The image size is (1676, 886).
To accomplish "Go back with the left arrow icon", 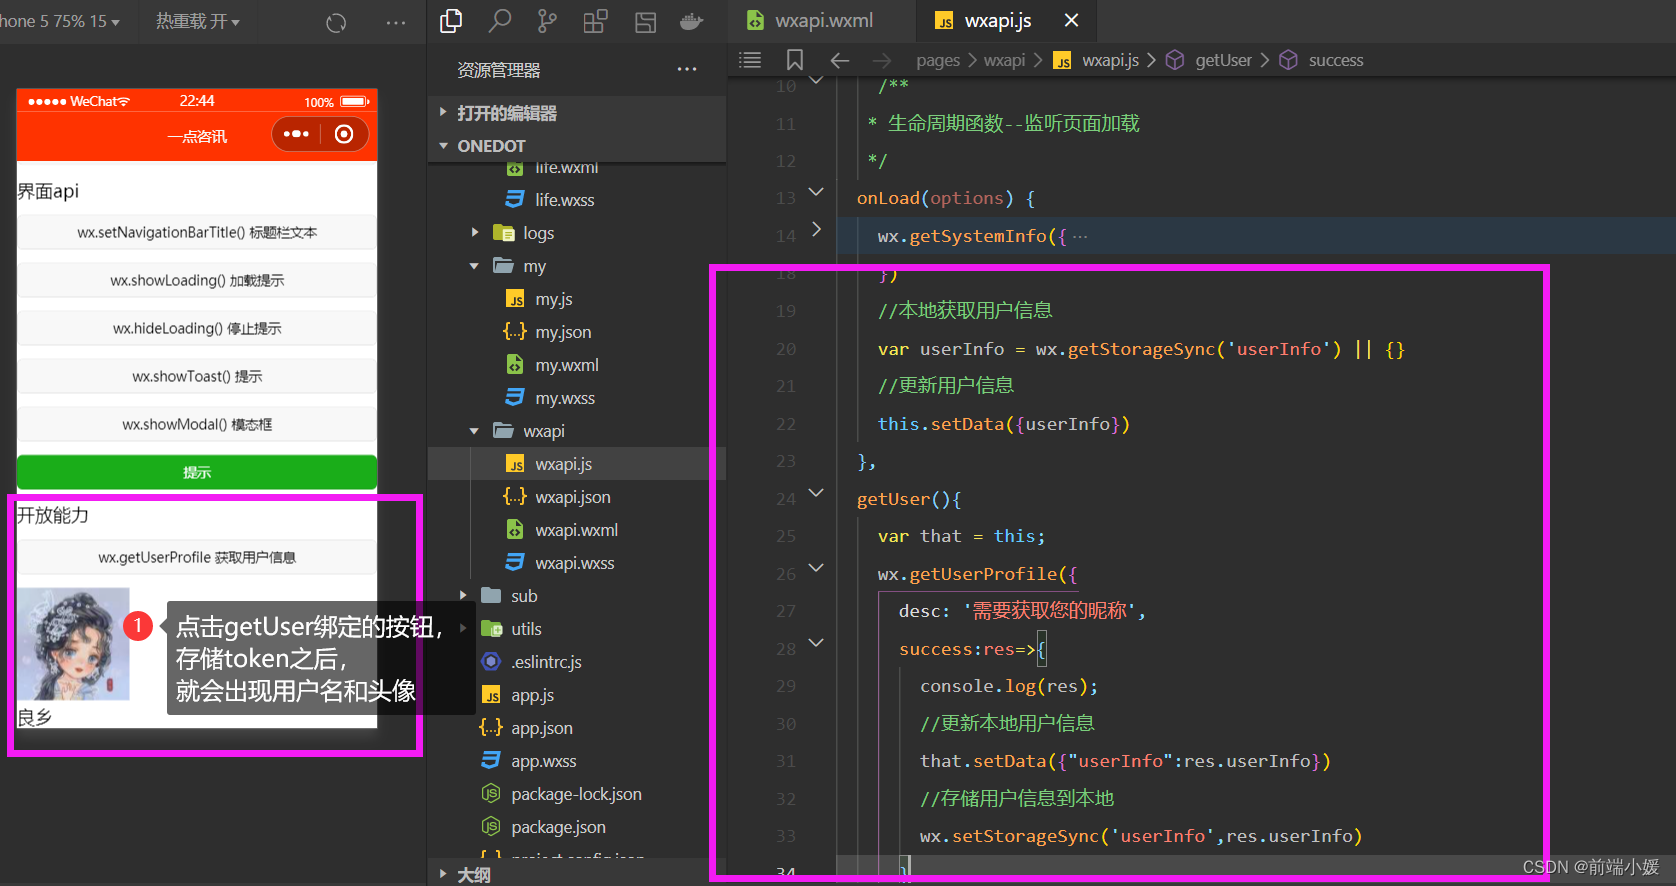I will click(840, 60).
